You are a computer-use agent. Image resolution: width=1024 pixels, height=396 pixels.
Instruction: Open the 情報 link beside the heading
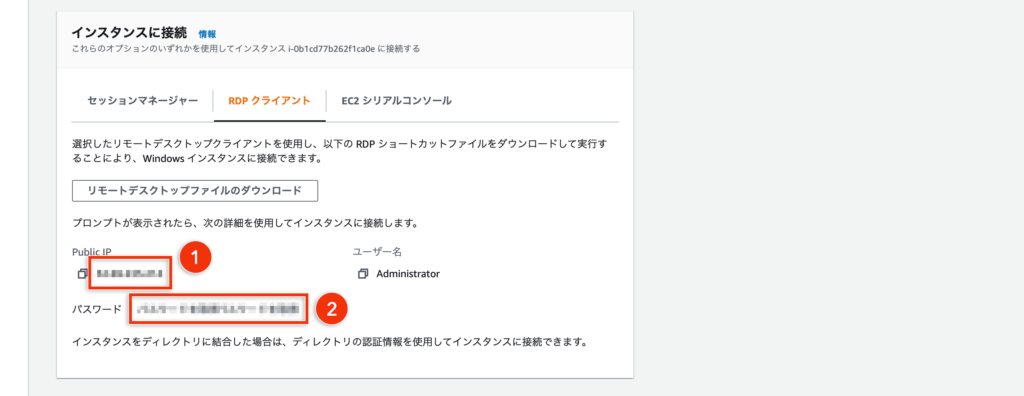click(207, 34)
